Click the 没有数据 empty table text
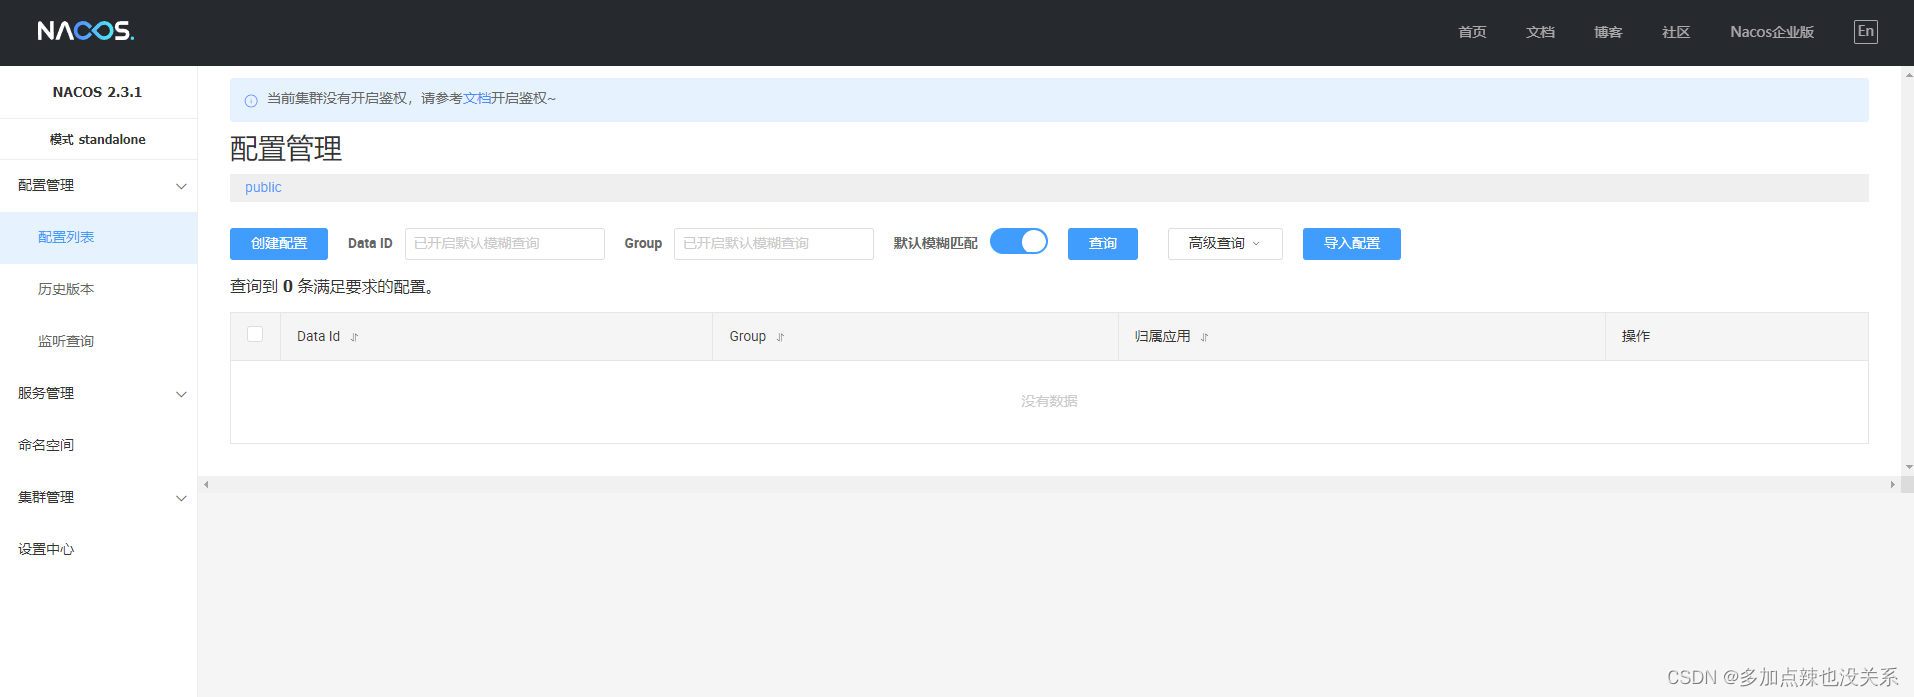The width and height of the screenshot is (1914, 697). (1049, 401)
